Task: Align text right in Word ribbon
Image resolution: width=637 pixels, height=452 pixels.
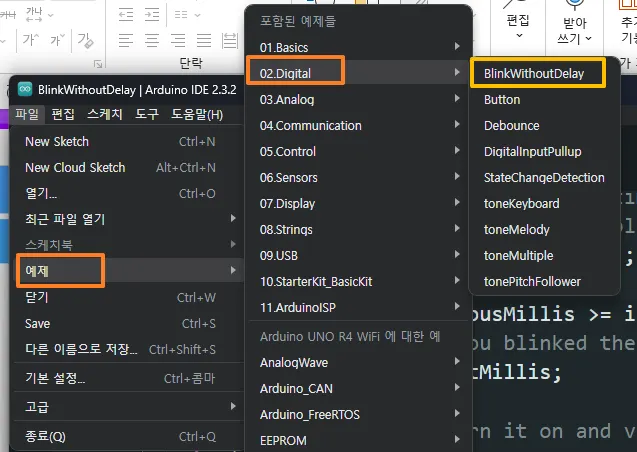Action: point(178,41)
